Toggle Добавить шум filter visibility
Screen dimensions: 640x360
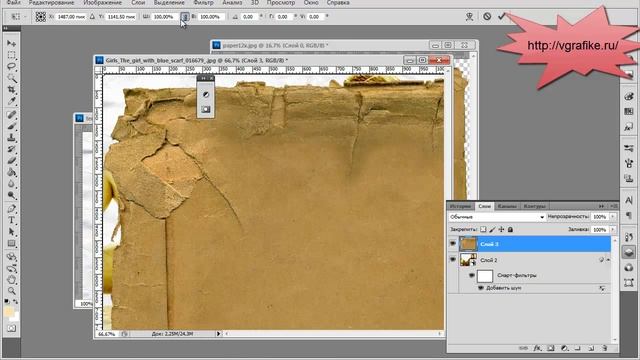pos(481,288)
